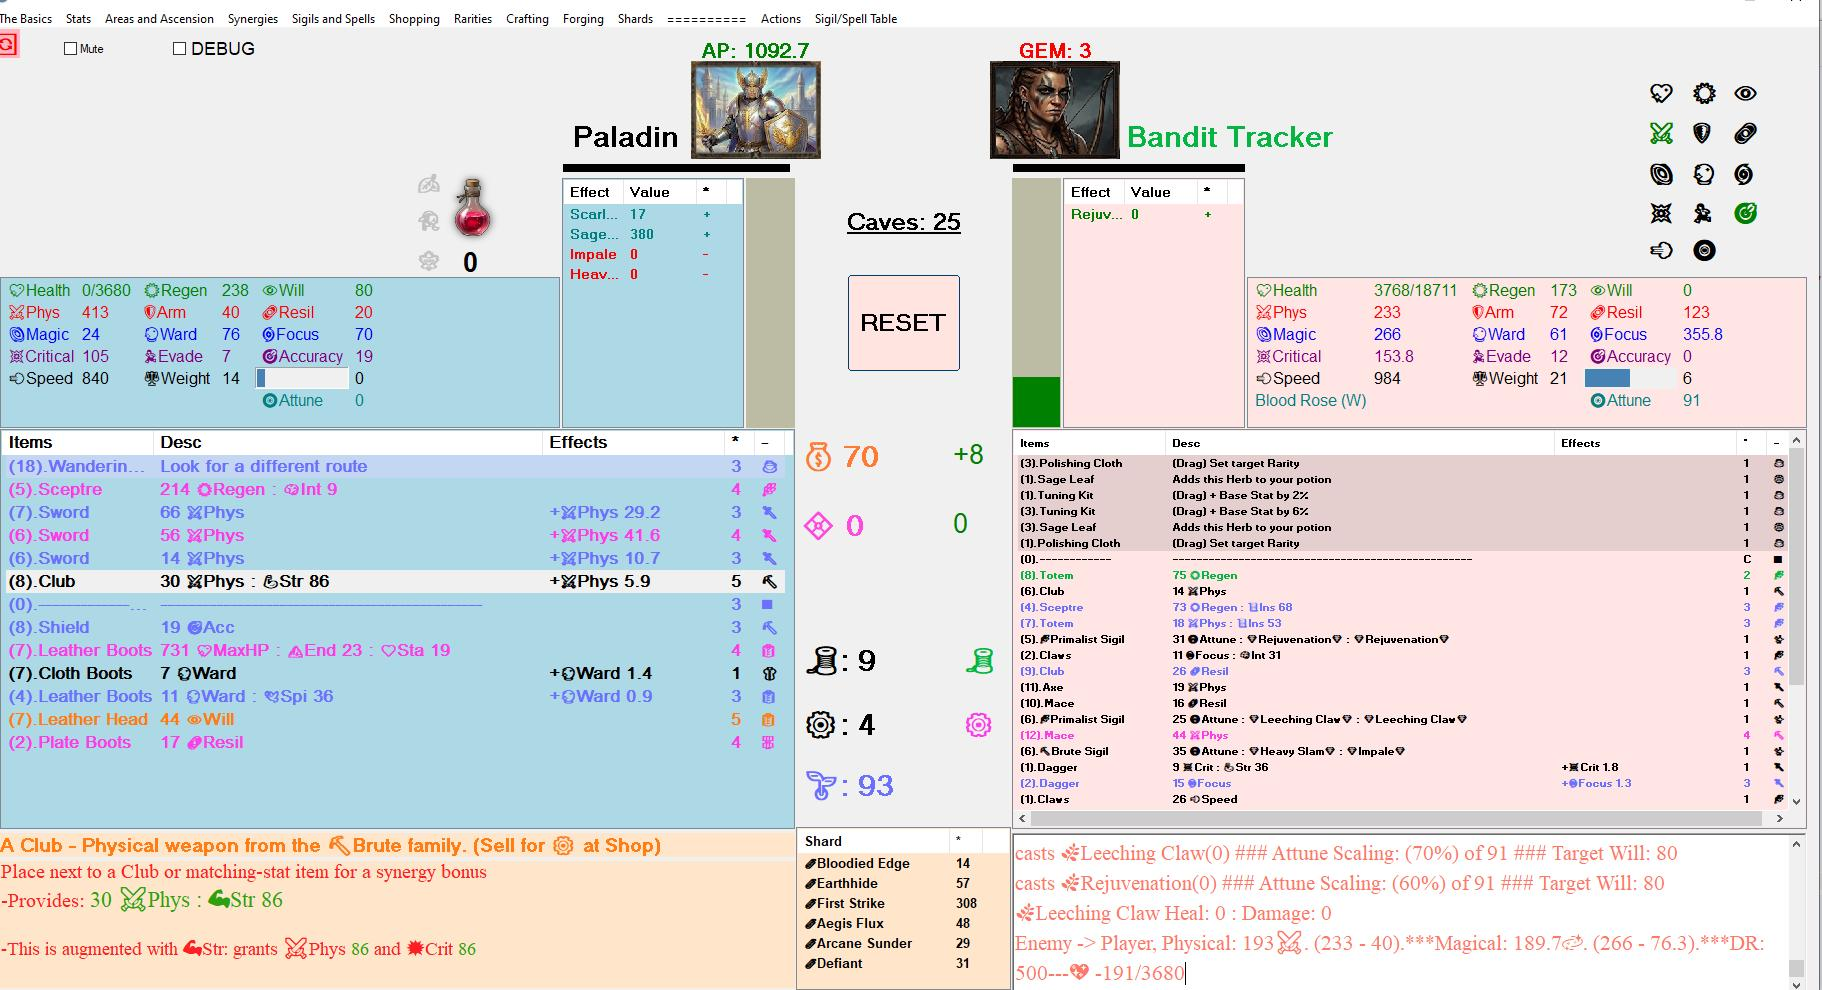Click the shield icon in the stat grid

[x=1702, y=133]
